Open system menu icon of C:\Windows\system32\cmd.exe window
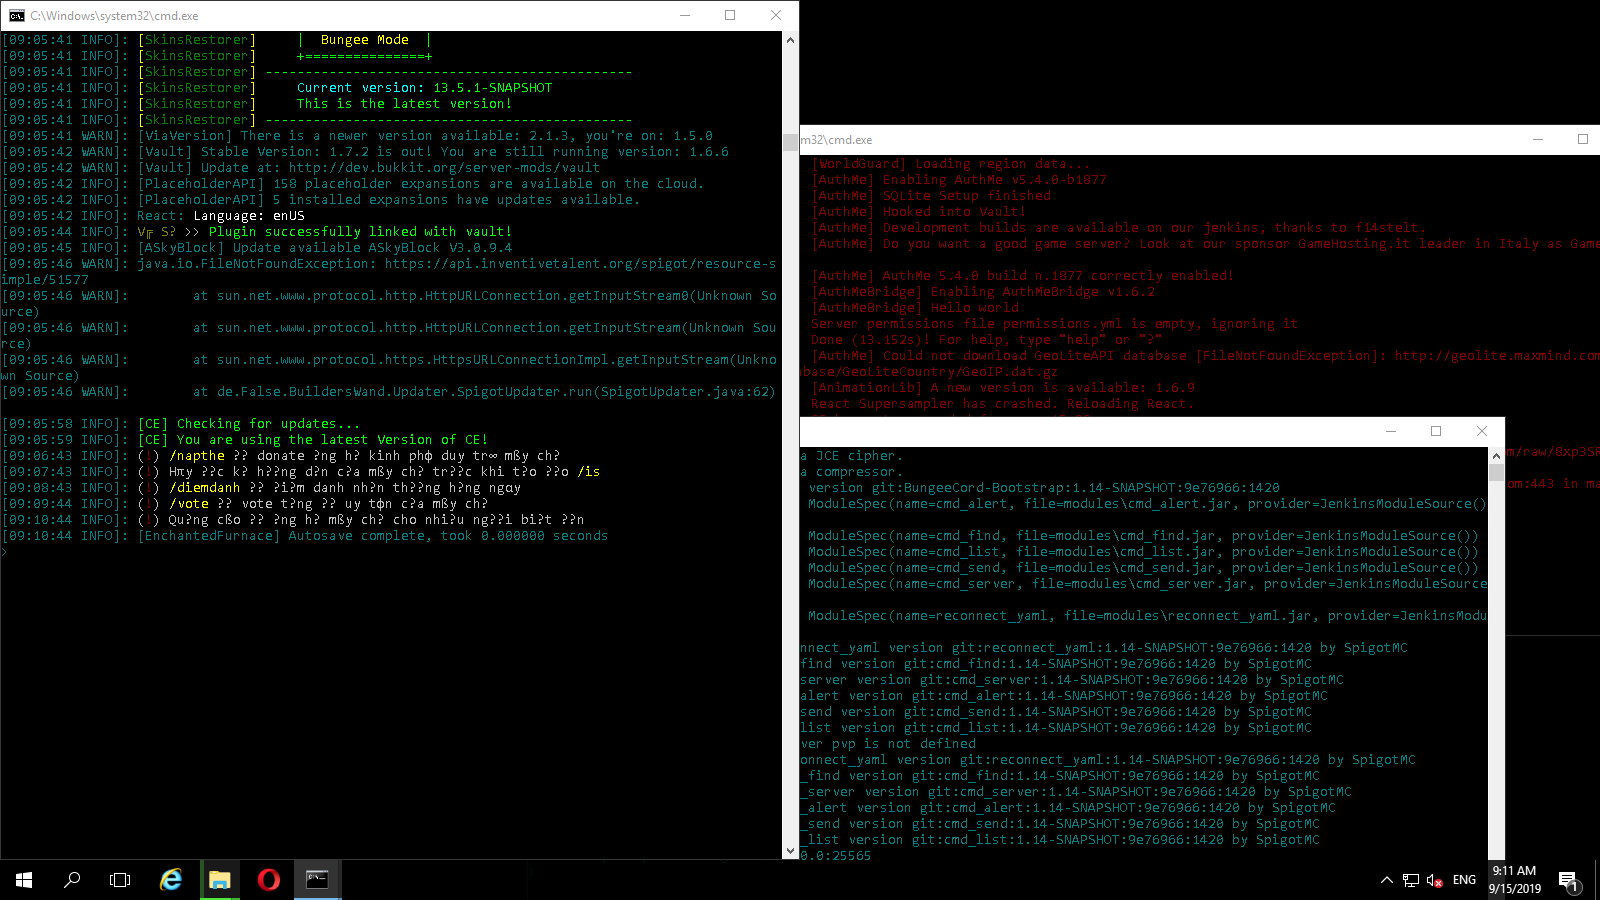Screen dimensions: 1600x900 pyautogui.click(x=16, y=15)
